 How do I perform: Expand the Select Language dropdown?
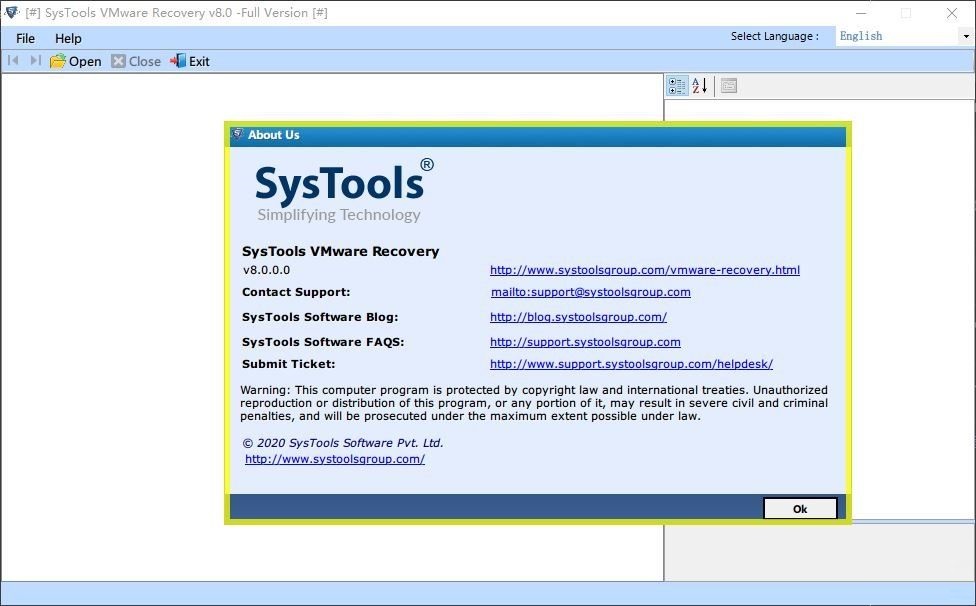click(x=966, y=36)
